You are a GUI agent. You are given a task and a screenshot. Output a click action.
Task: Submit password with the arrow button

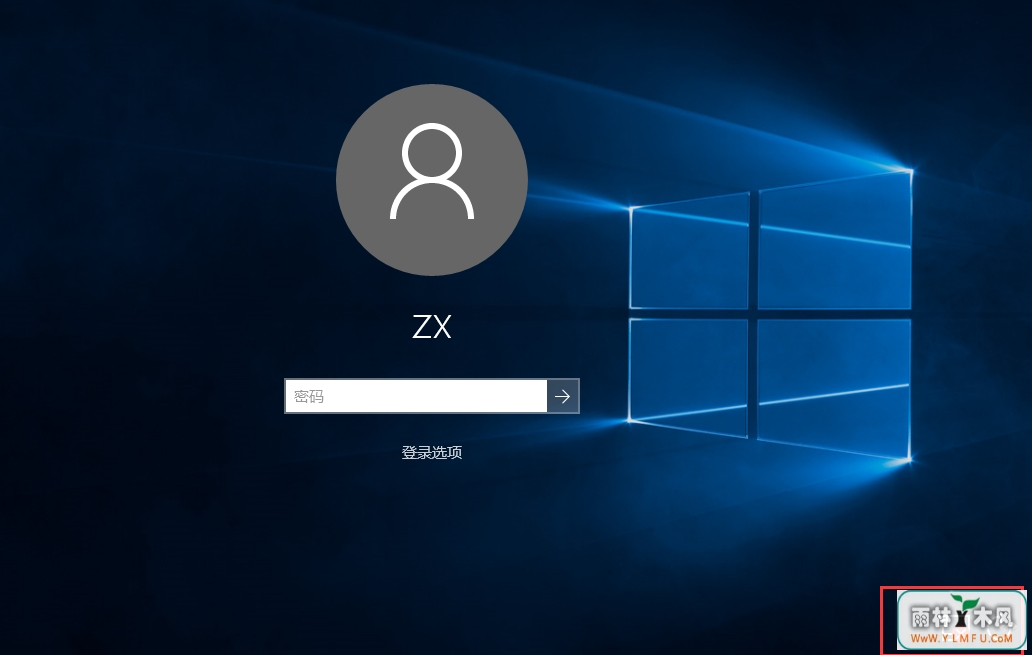tap(563, 396)
